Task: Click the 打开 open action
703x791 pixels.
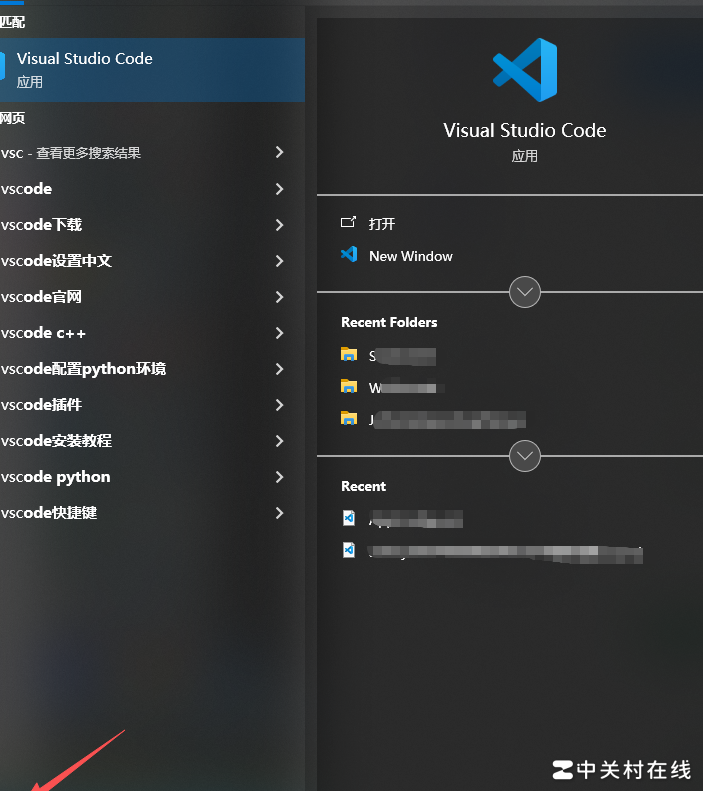Action: point(381,223)
